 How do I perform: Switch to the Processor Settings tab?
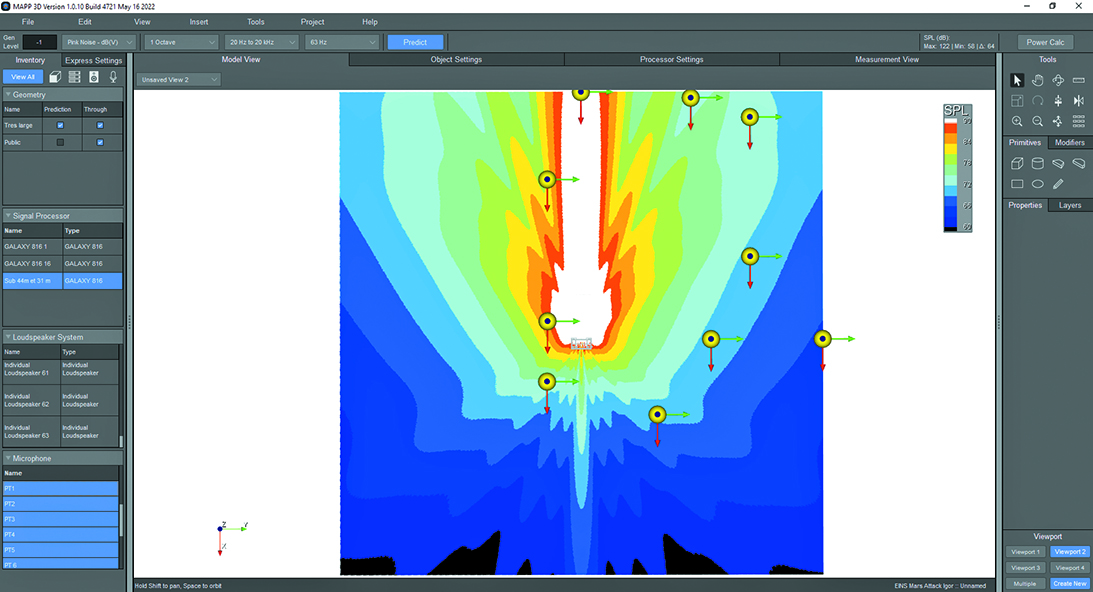pos(671,59)
